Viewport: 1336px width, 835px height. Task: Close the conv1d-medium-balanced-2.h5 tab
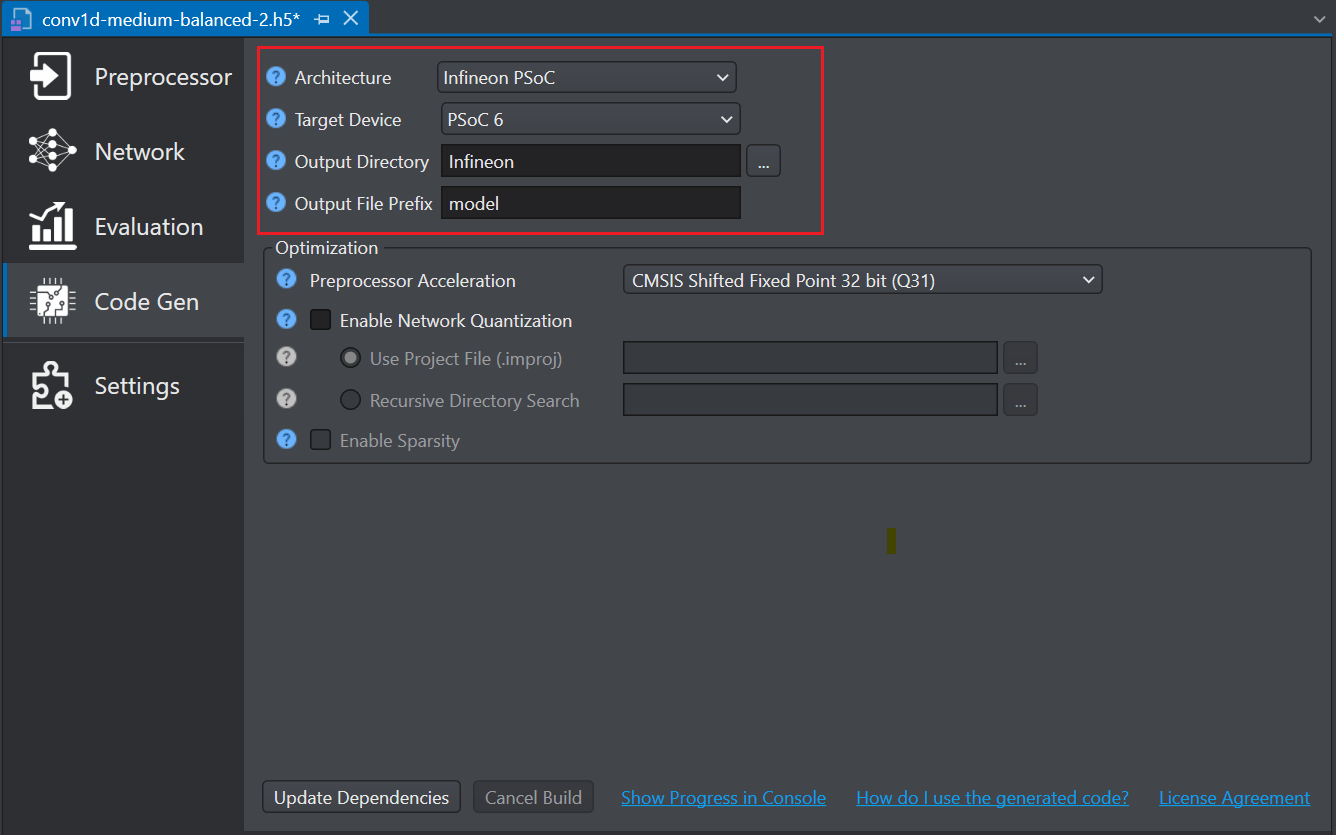[350, 18]
